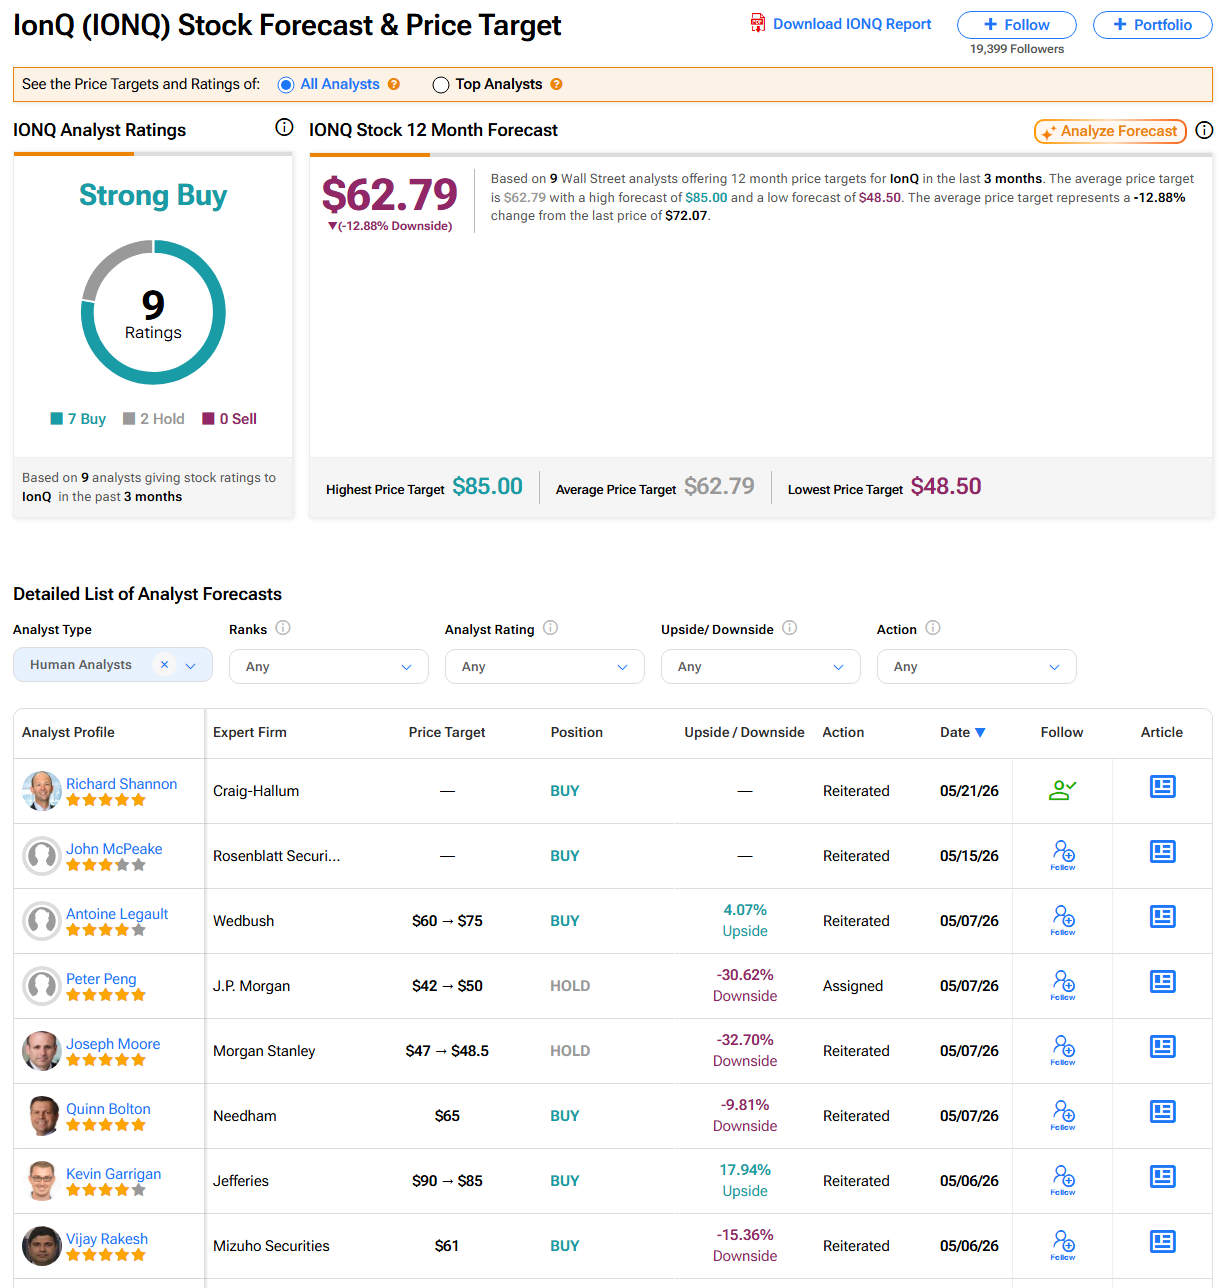Open info icon beside Upside/Downside filter label
This screenshot has height=1288, width=1222.
tap(789, 628)
